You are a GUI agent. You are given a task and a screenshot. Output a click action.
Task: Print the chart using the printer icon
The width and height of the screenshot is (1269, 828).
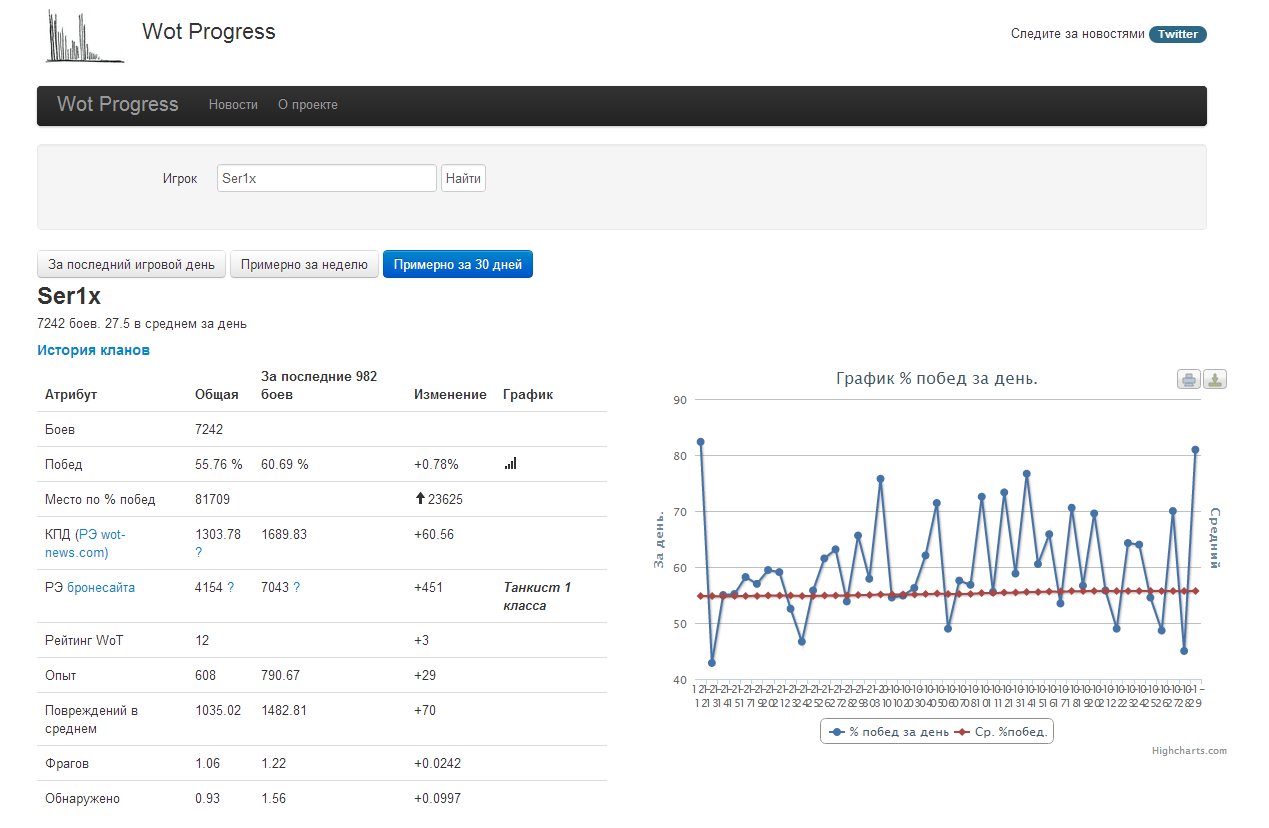pyautogui.click(x=1188, y=379)
